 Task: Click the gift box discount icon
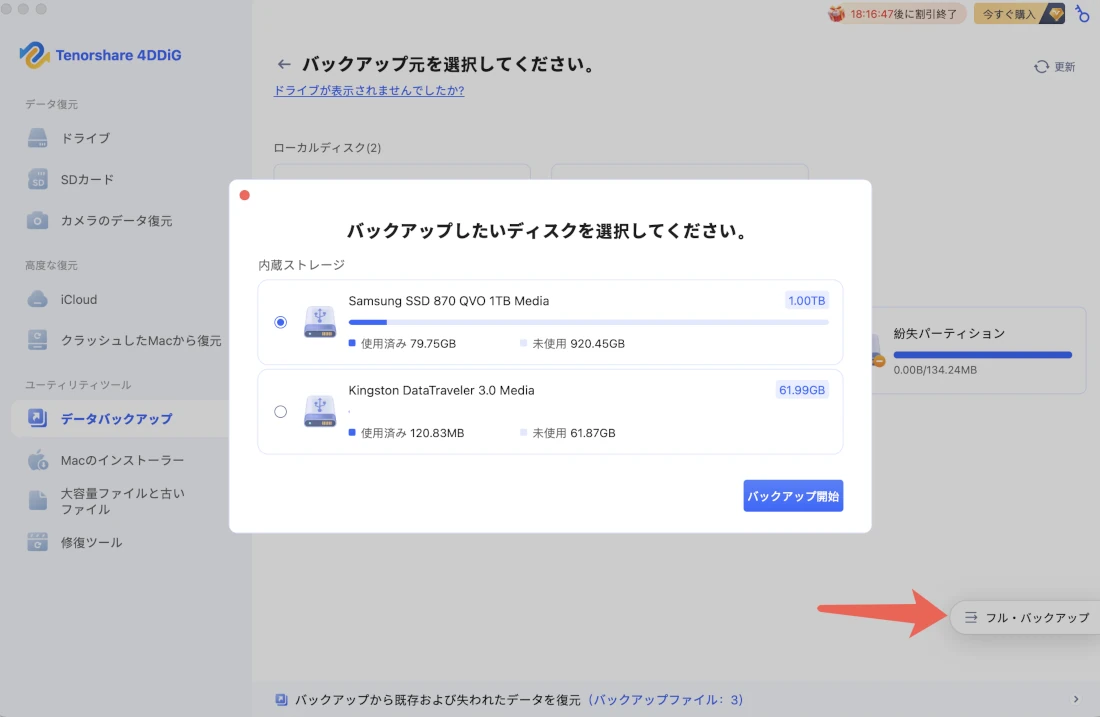click(x=836, y=13)
